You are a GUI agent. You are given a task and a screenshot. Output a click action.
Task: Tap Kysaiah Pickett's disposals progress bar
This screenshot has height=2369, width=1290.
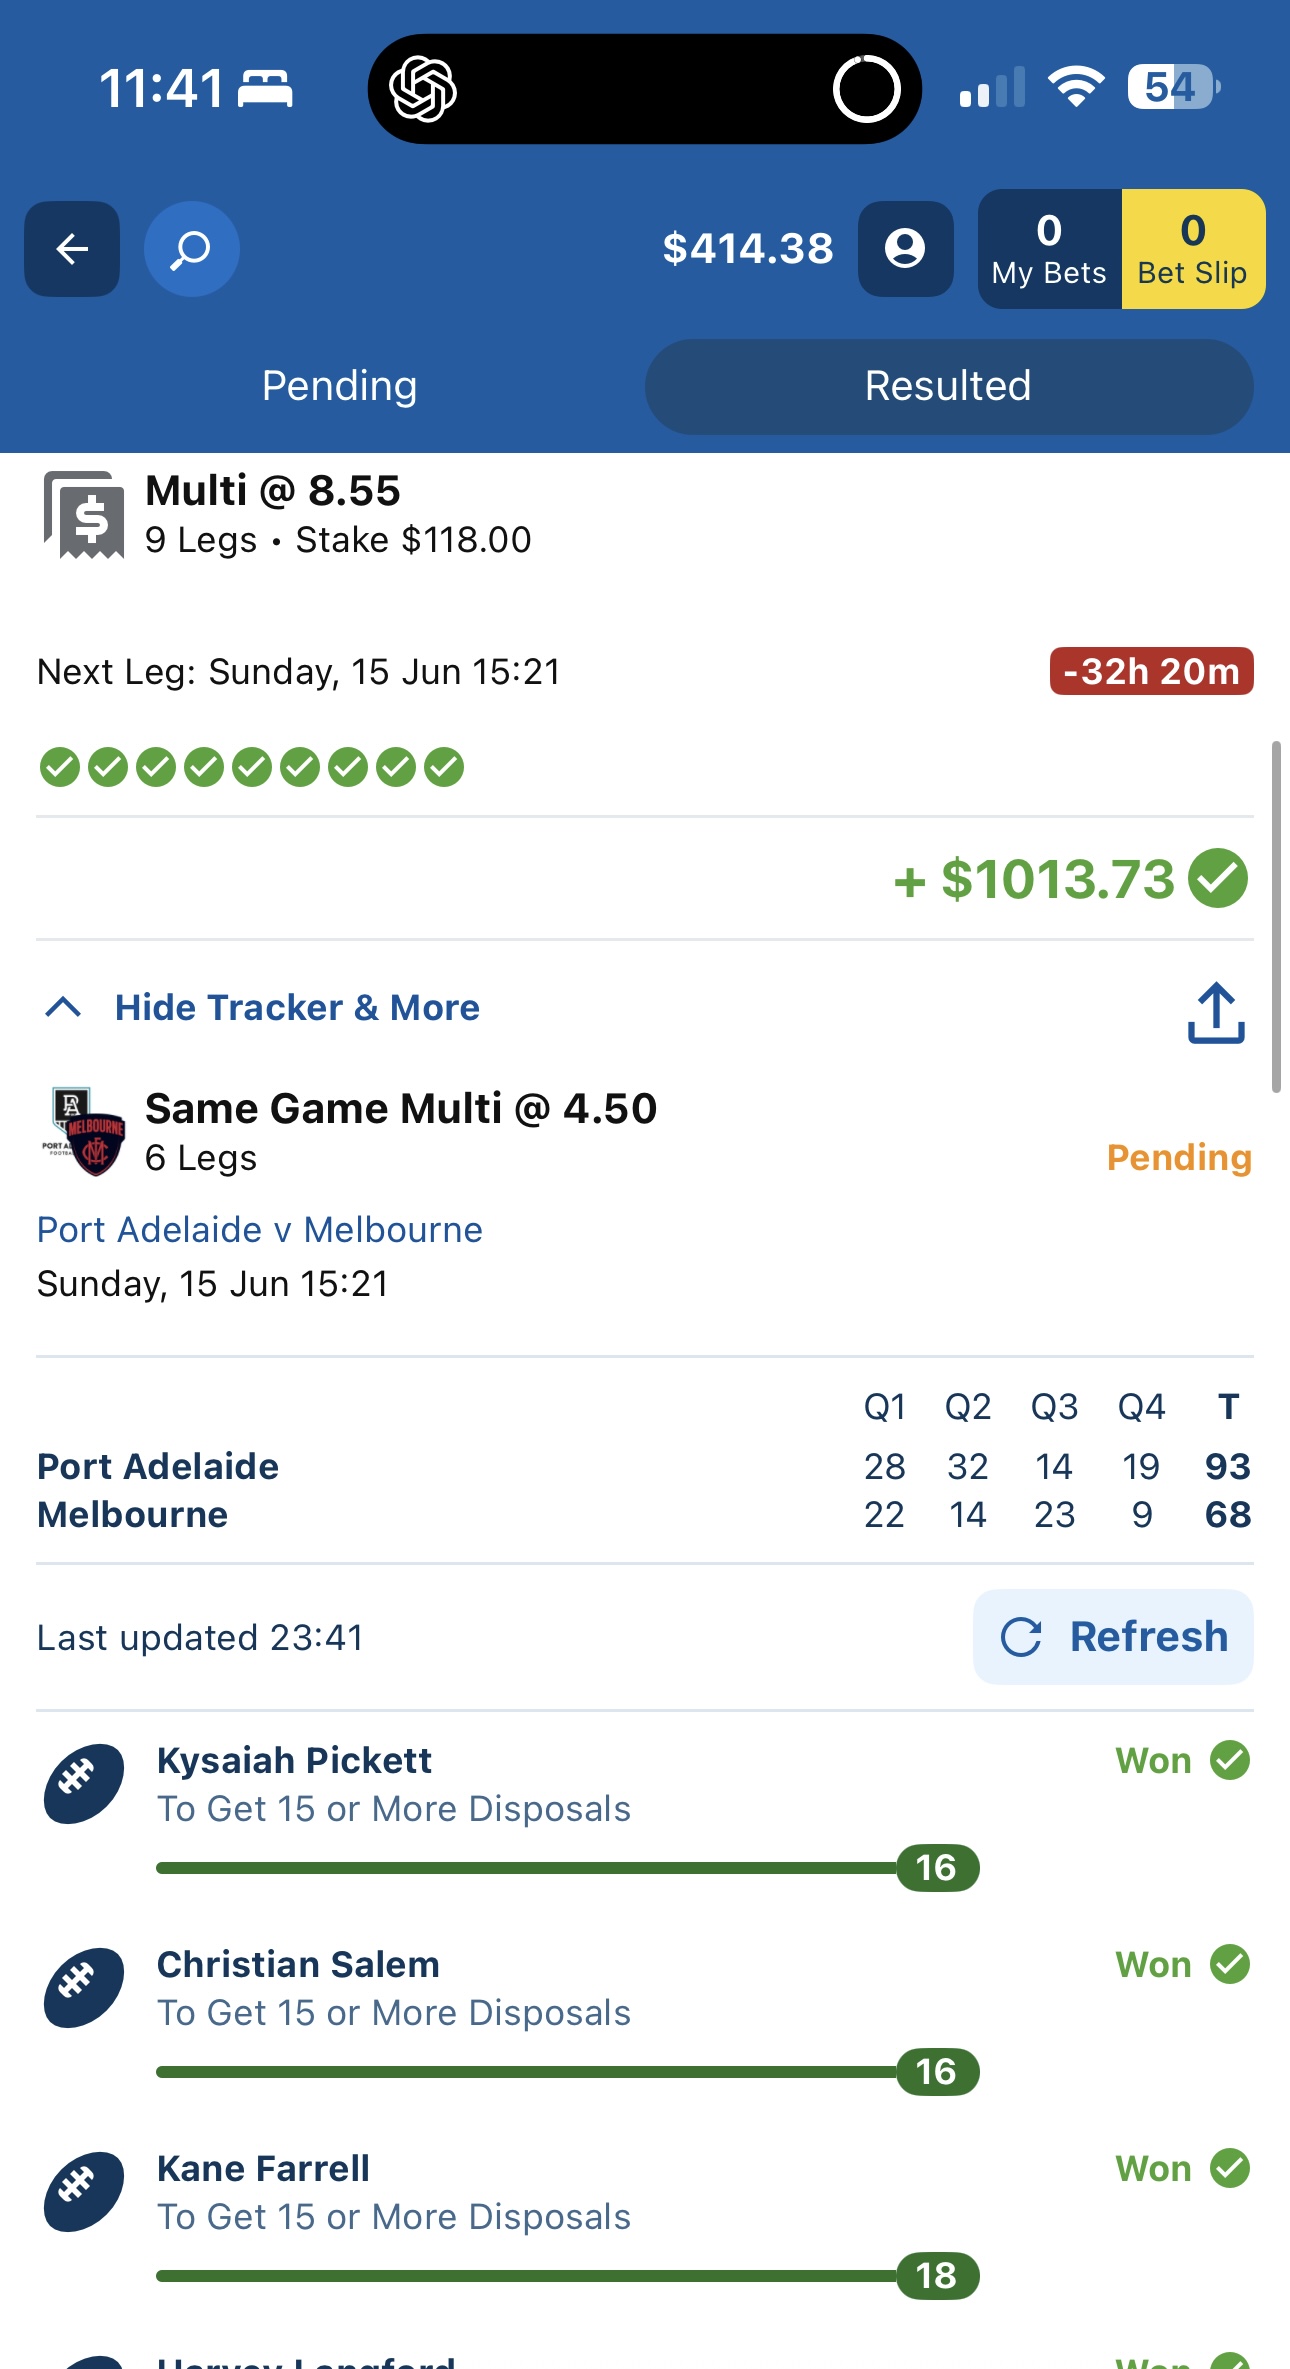tap(567, 1868)
